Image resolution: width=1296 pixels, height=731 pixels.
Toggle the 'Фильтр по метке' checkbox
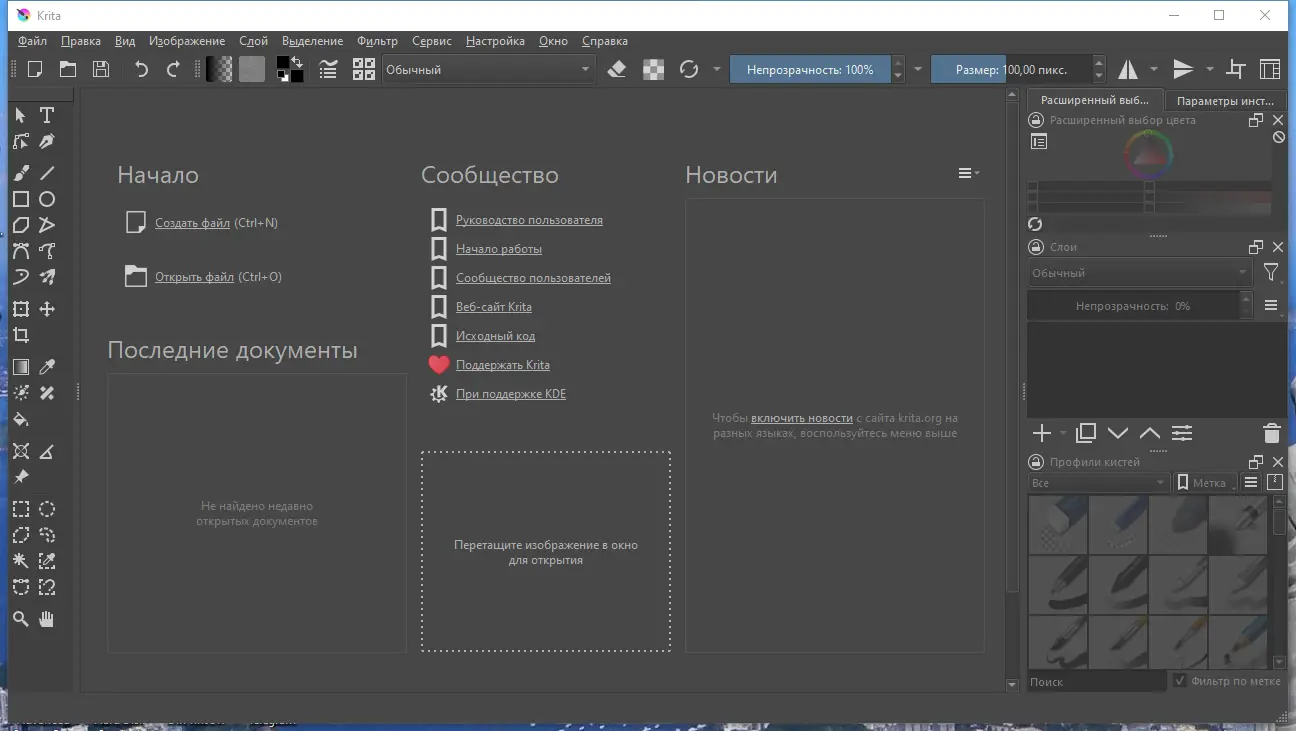[x=1180, y=681]
